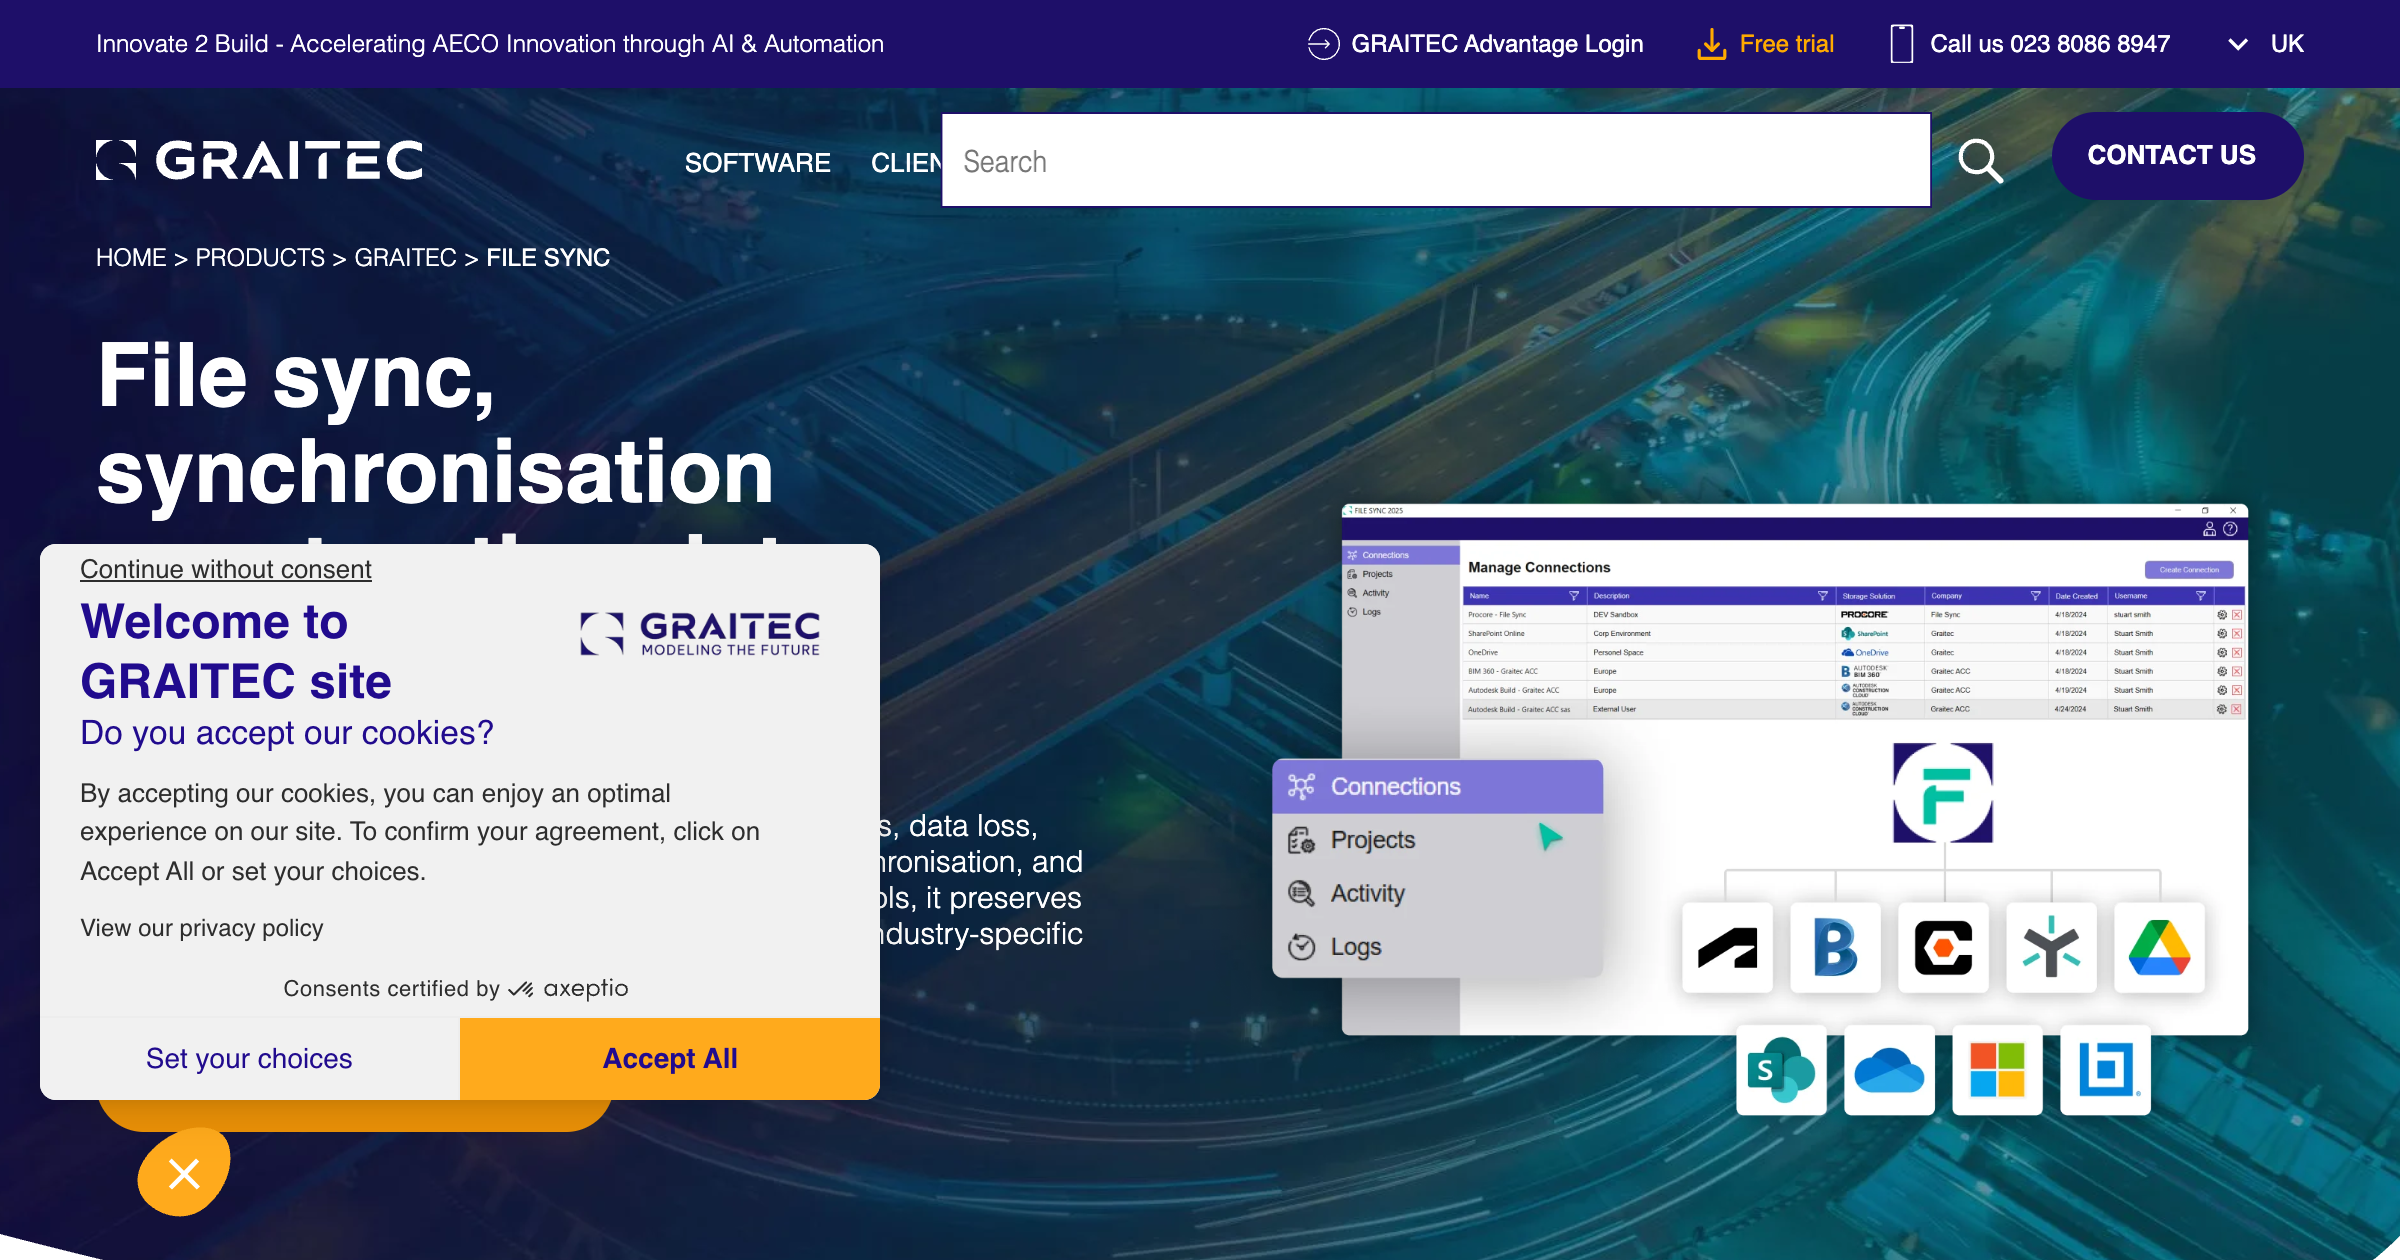Select Logs in the enlarged menu

click(x=1438, y=946)
